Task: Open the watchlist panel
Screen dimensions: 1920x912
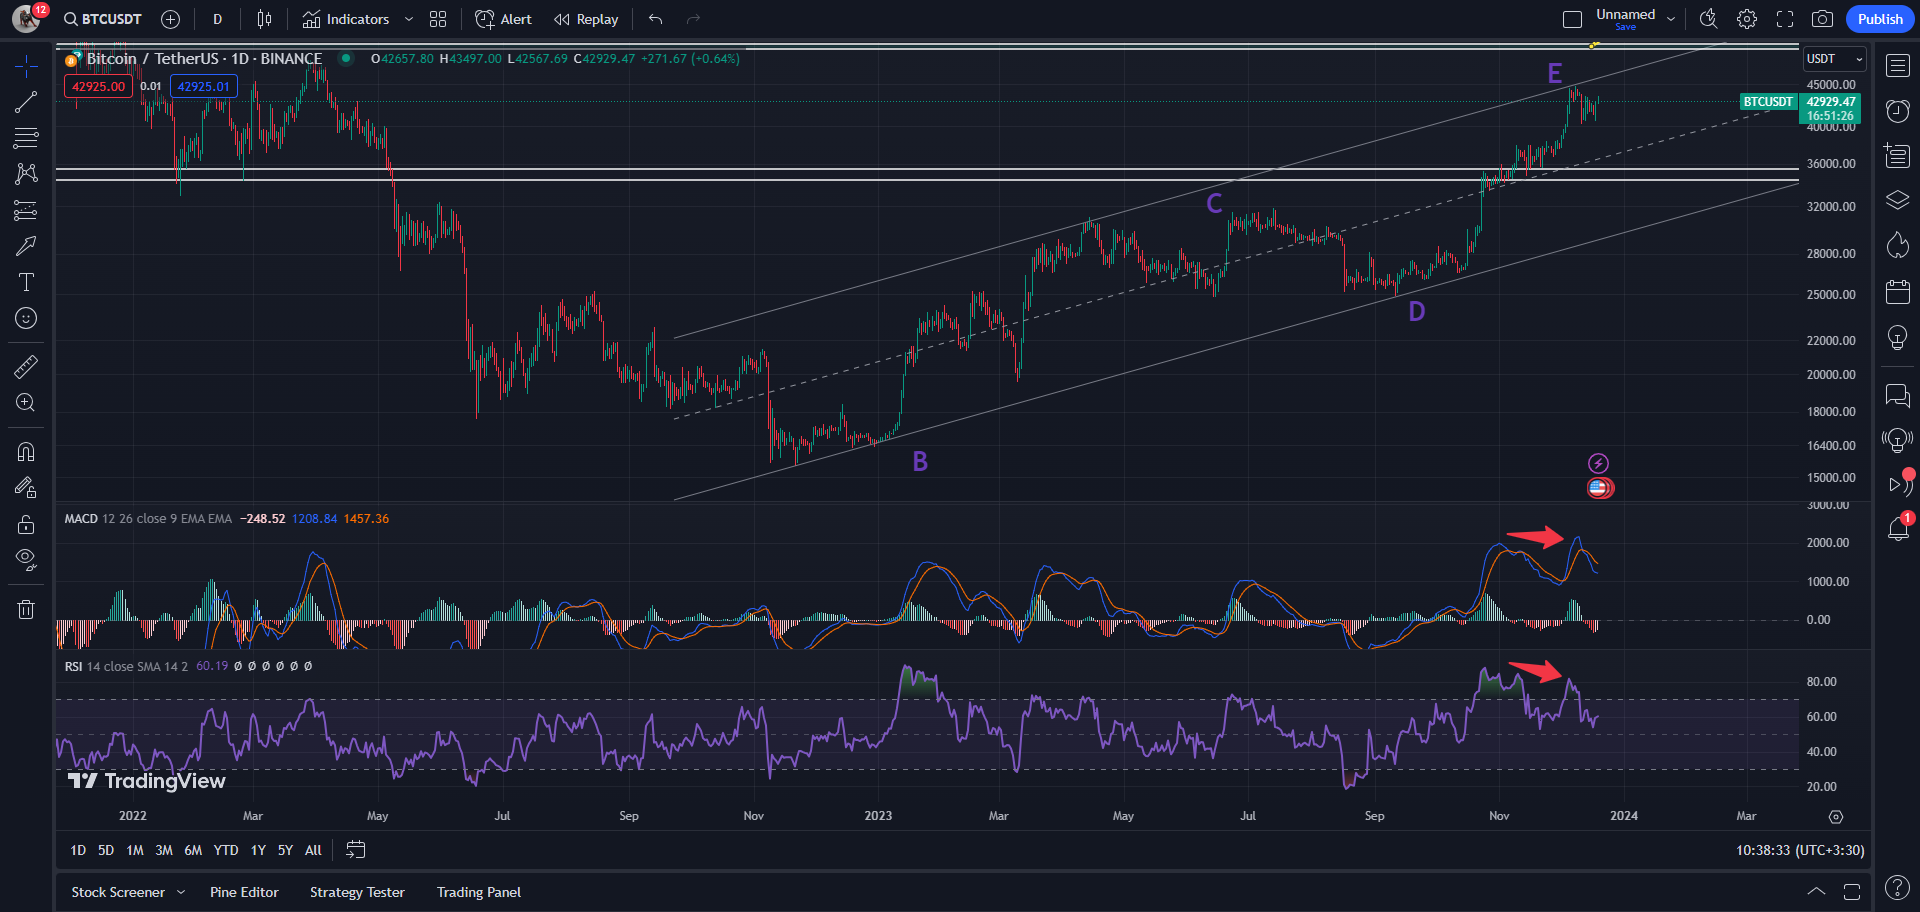Action: click(1897, 66)
